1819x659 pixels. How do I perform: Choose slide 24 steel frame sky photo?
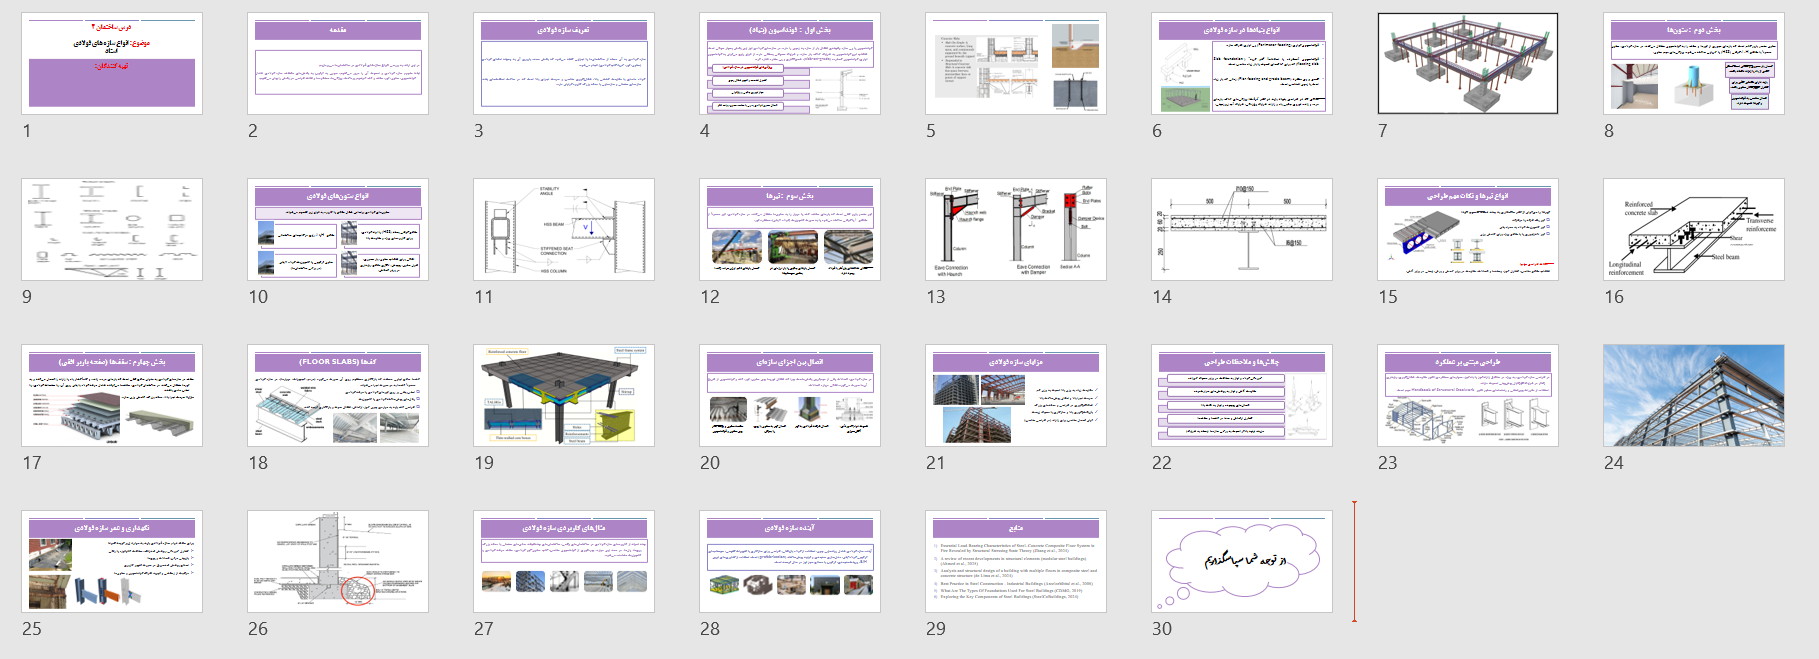(1694, 395)
